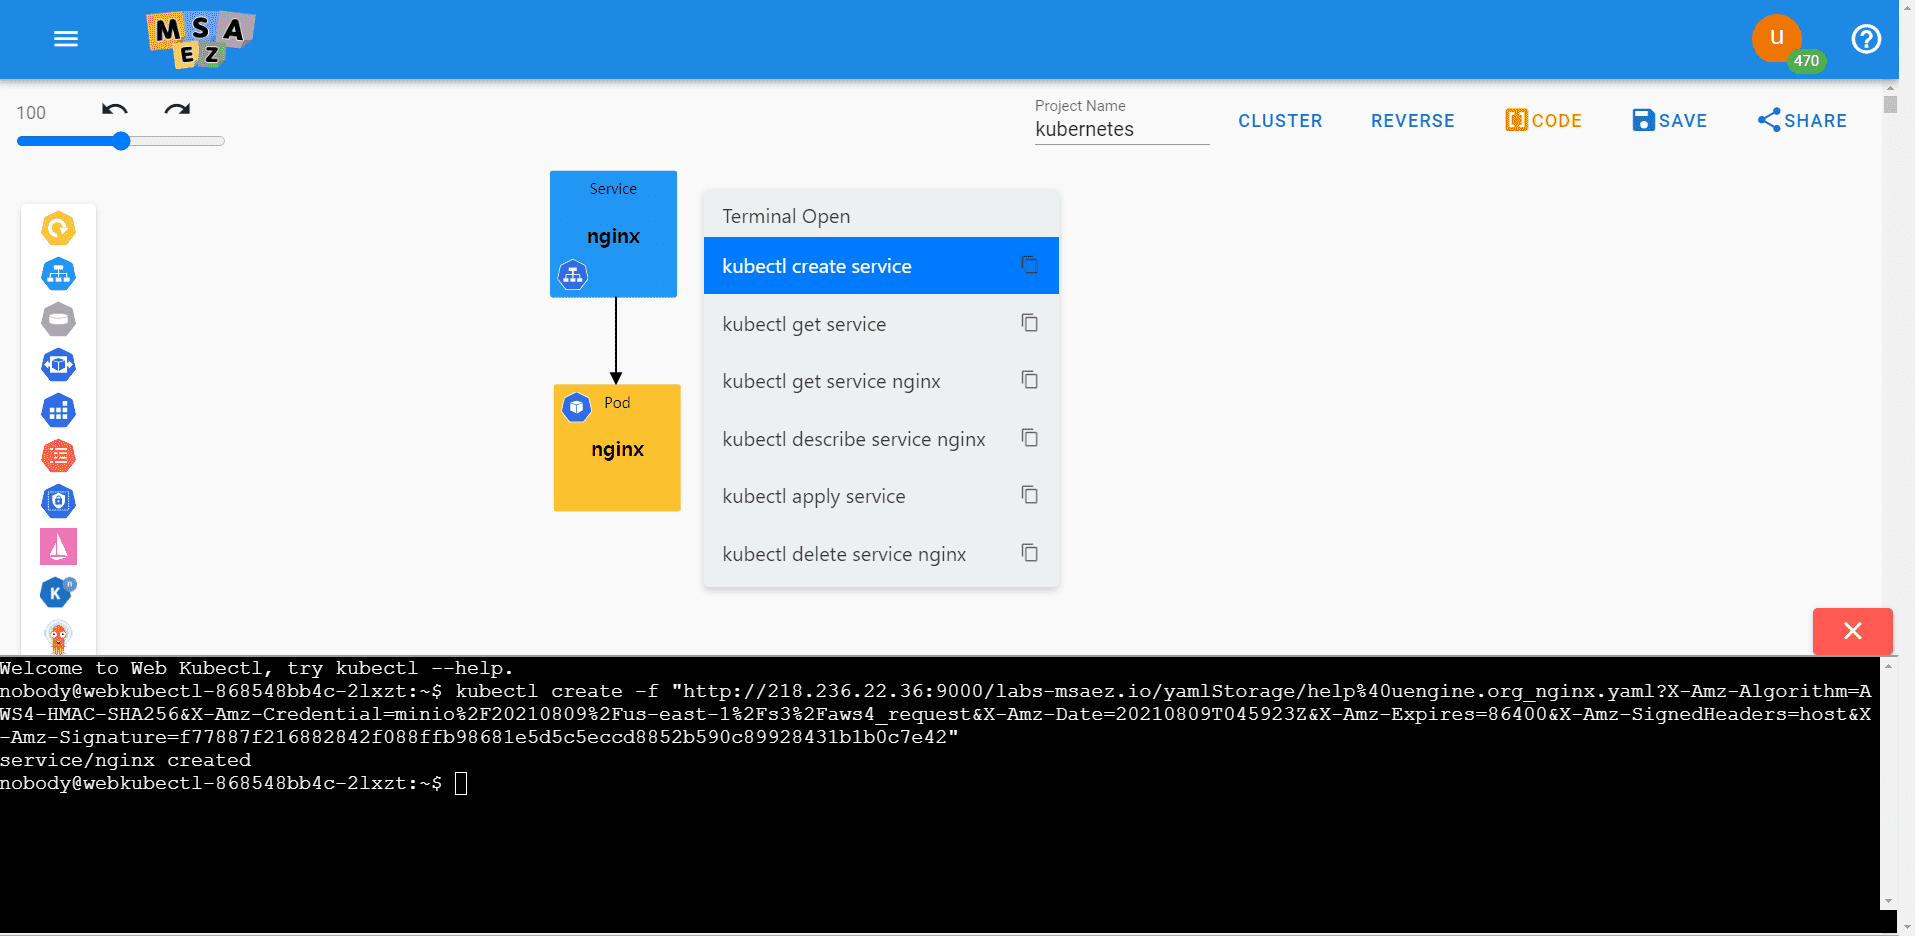Choose Terminal Open in the context menu
The image size is (1915, 936).
[786, 216]
